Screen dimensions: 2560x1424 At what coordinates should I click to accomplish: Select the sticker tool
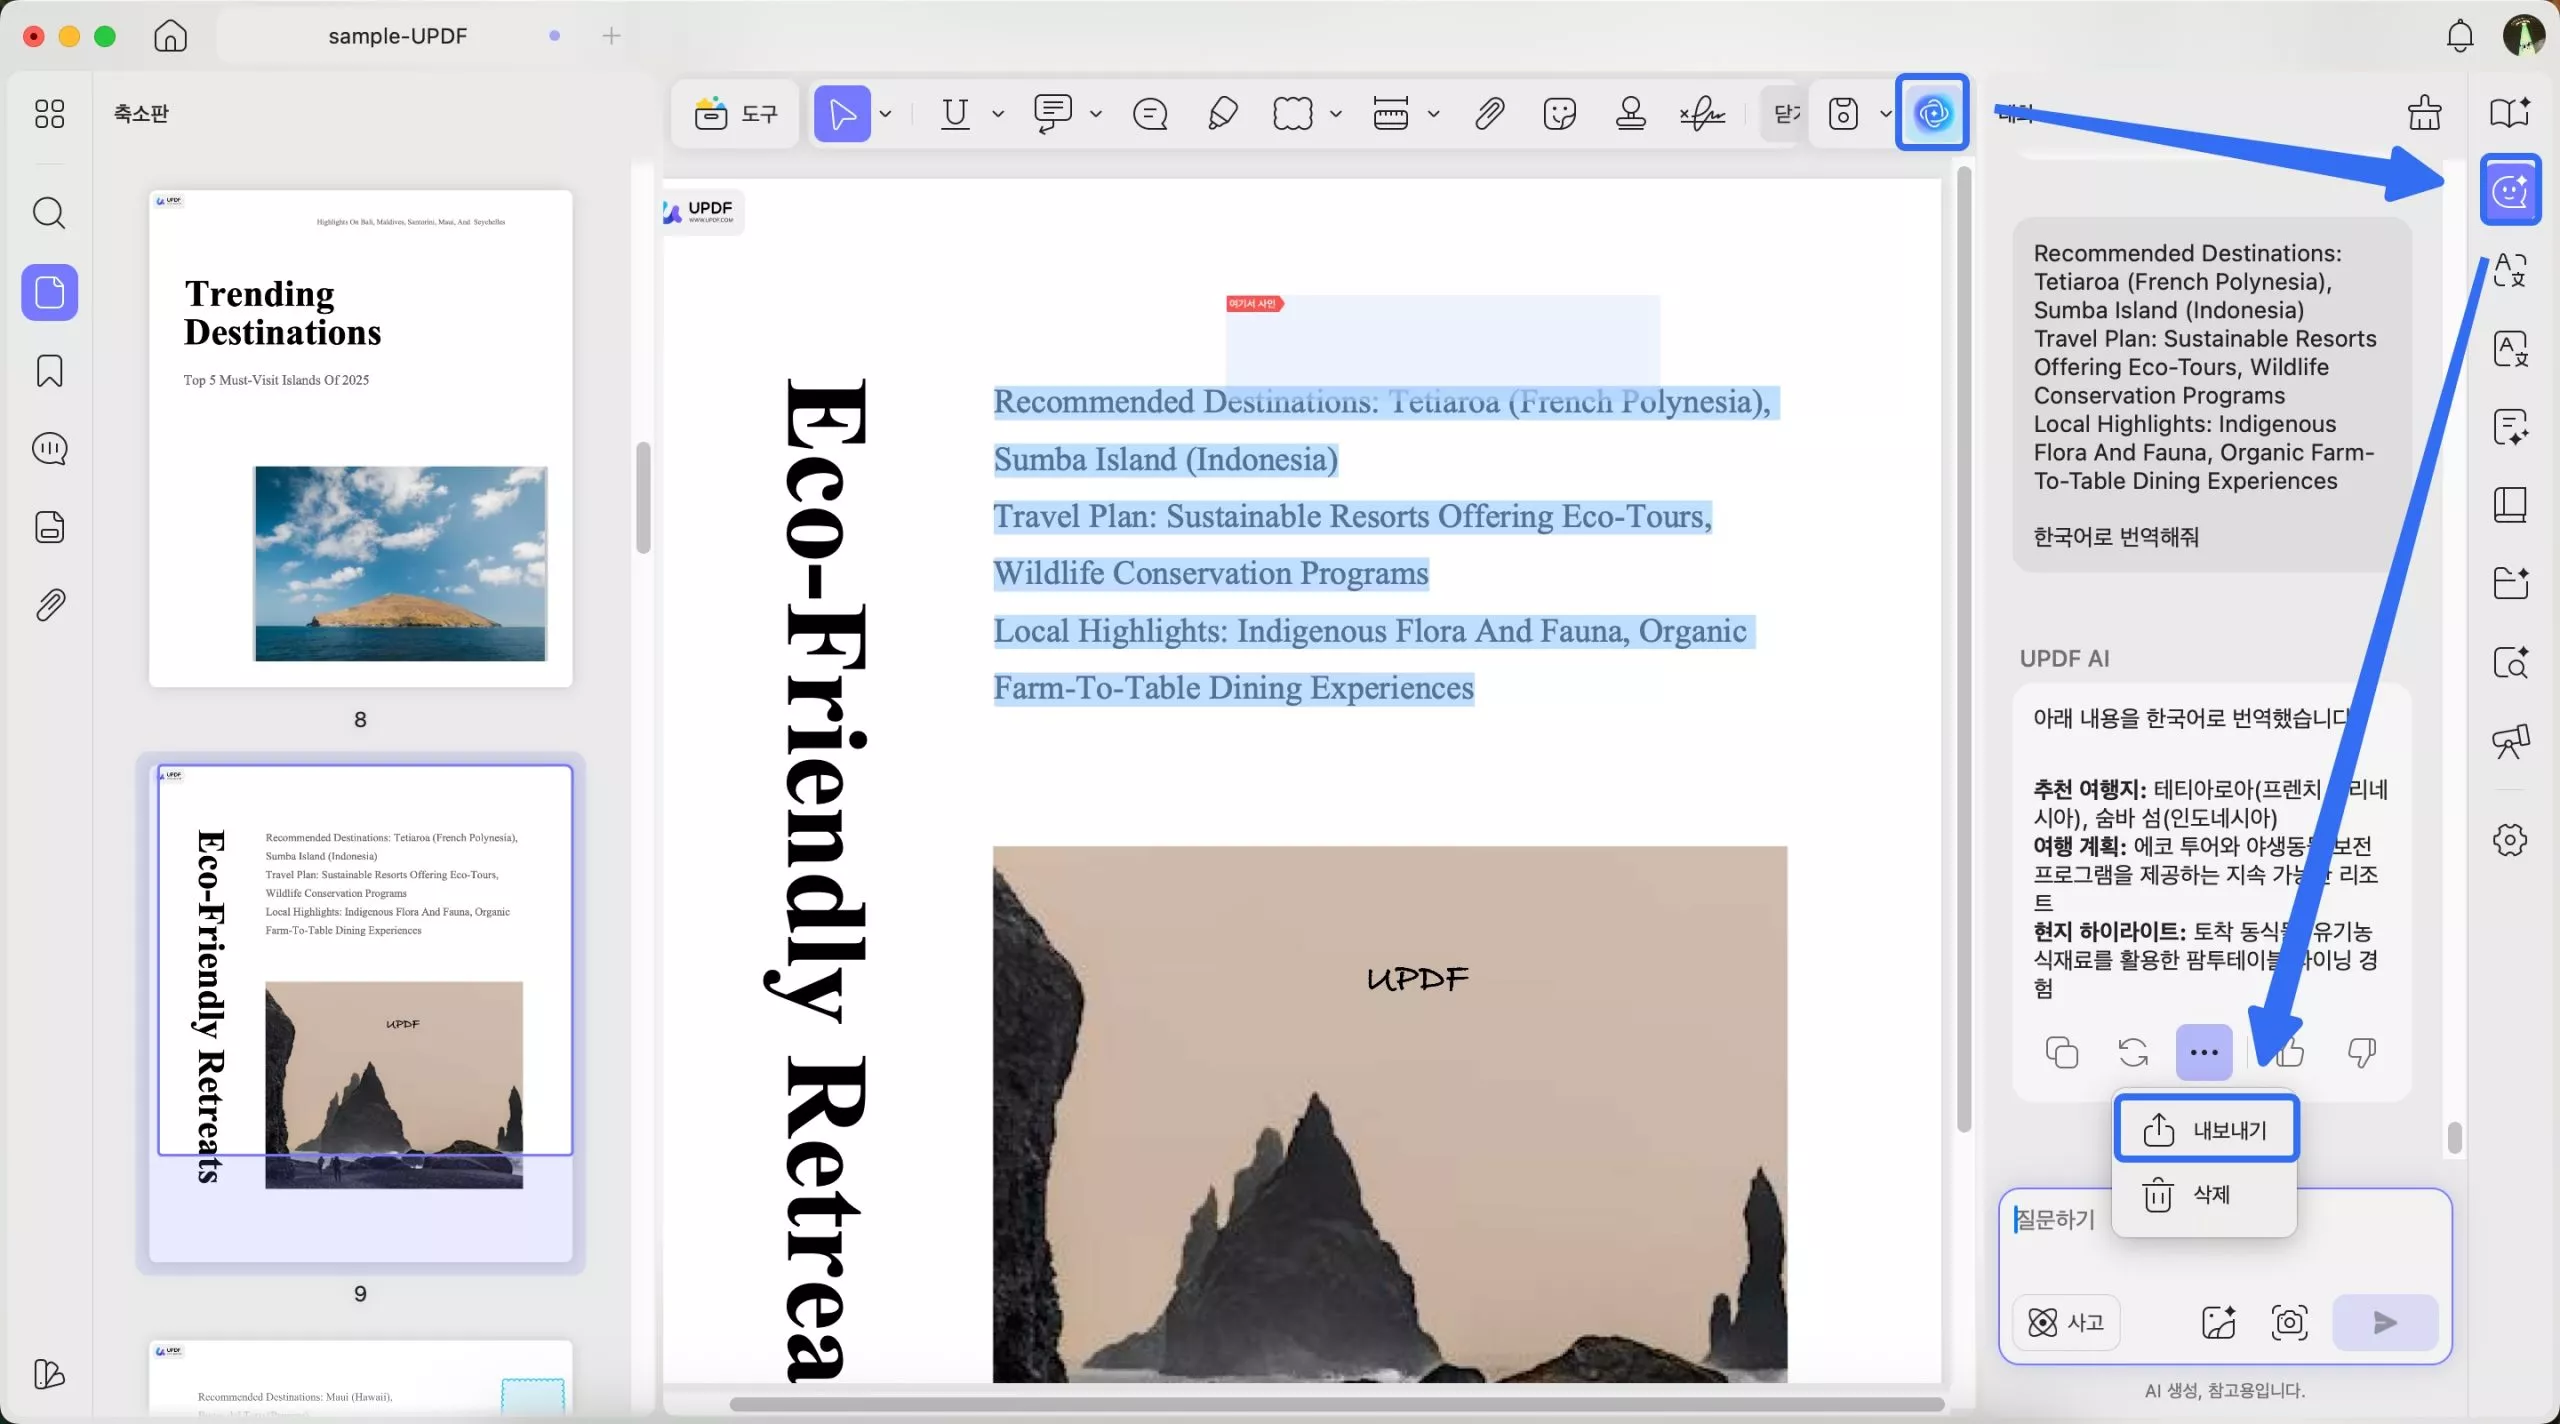point(1559,114)
